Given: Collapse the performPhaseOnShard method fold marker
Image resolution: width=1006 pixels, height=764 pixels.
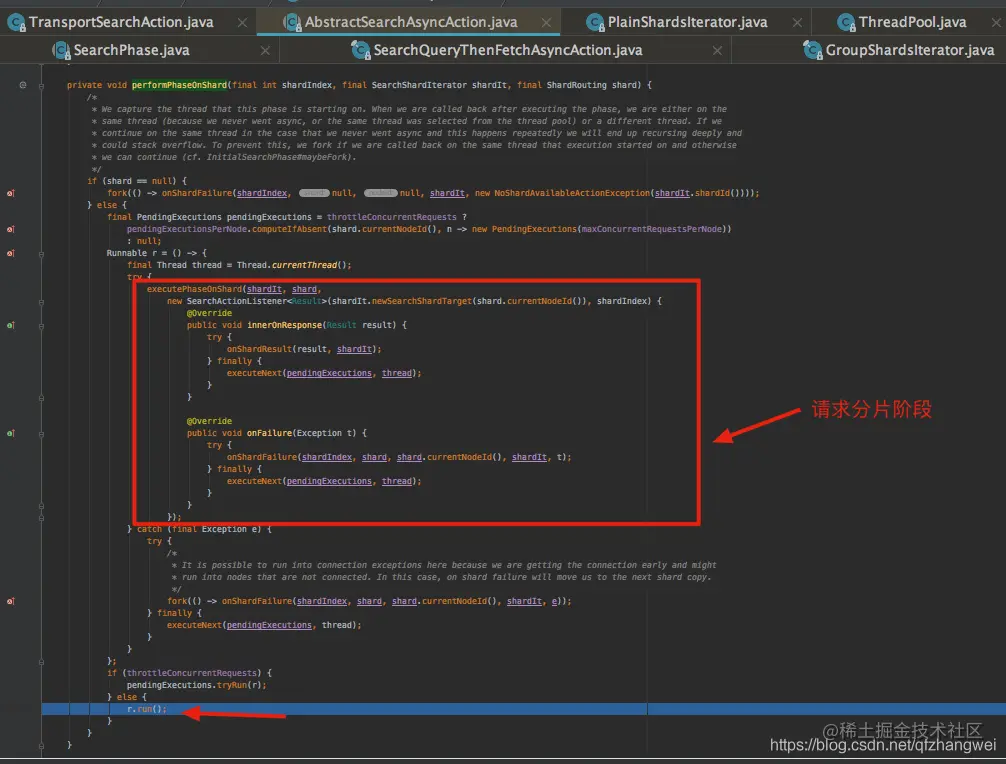Looking at the screenshot, I should (x=42, y=85).
